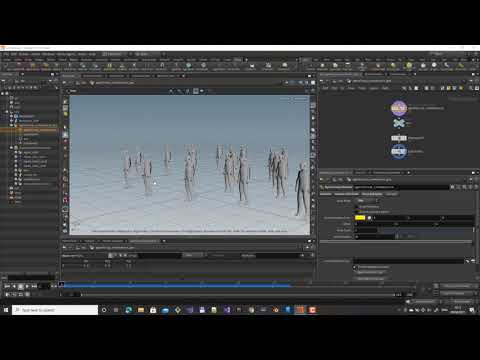
Task: Toggle the second checkbox under the parameter dropdown
Action: (356, 212)
